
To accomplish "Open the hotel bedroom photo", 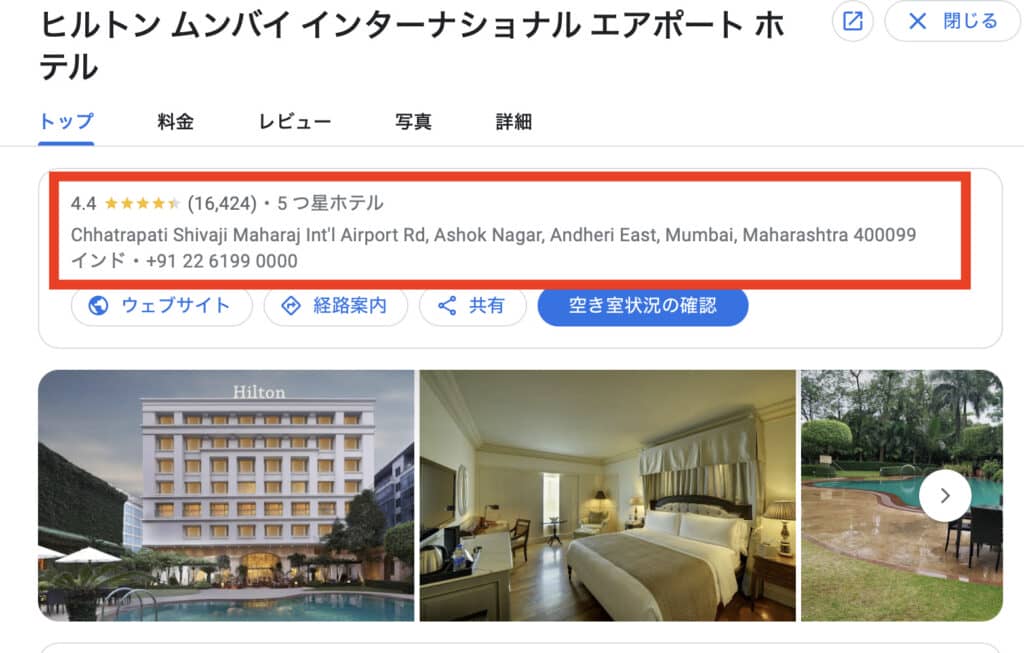I will tap(607, 496).
